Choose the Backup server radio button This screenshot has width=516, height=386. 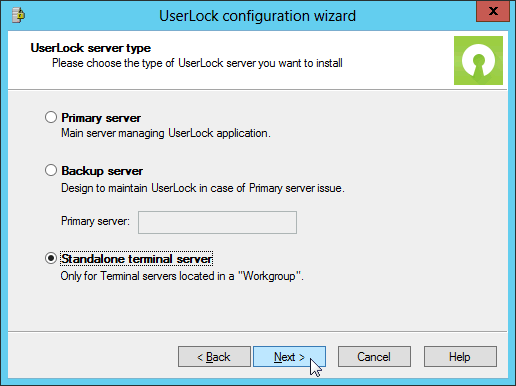51,170
